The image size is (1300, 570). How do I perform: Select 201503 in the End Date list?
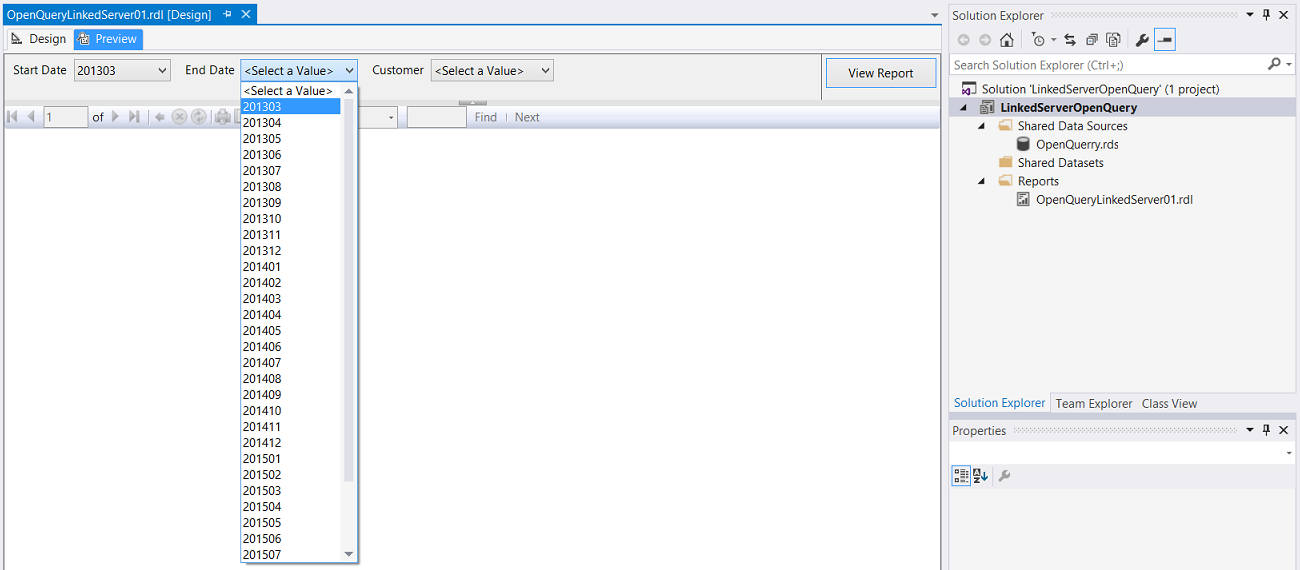291,490
